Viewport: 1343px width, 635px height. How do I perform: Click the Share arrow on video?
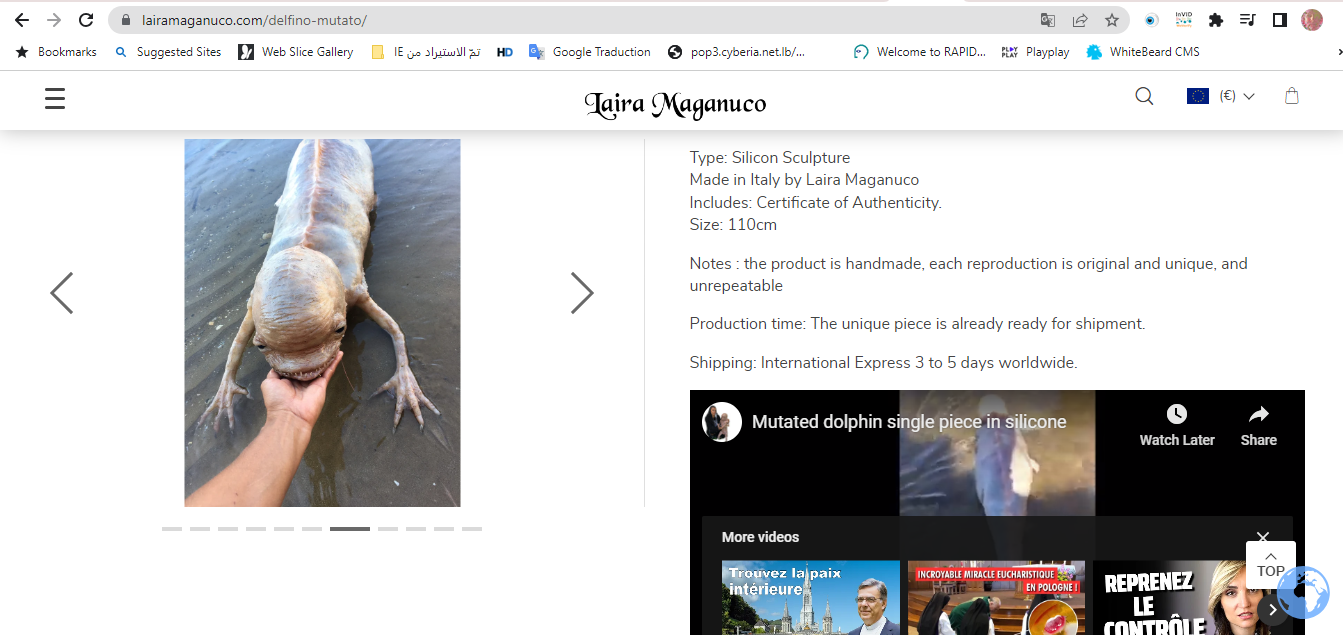pyautogui.click(x=1258, y=415)
